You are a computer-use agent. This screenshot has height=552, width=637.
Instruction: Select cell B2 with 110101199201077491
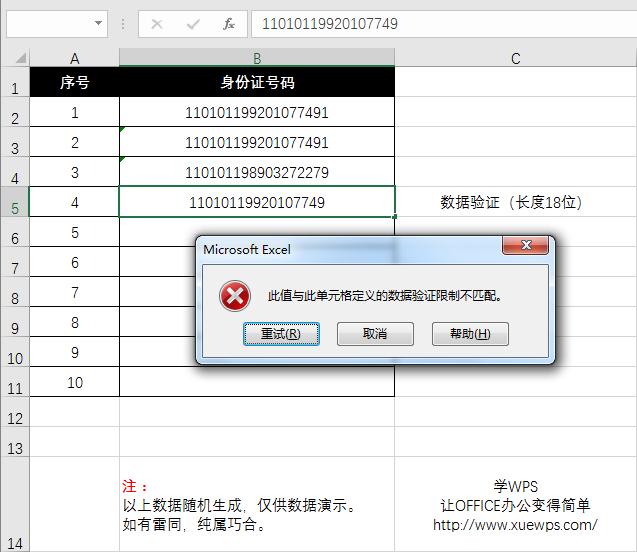257,112
